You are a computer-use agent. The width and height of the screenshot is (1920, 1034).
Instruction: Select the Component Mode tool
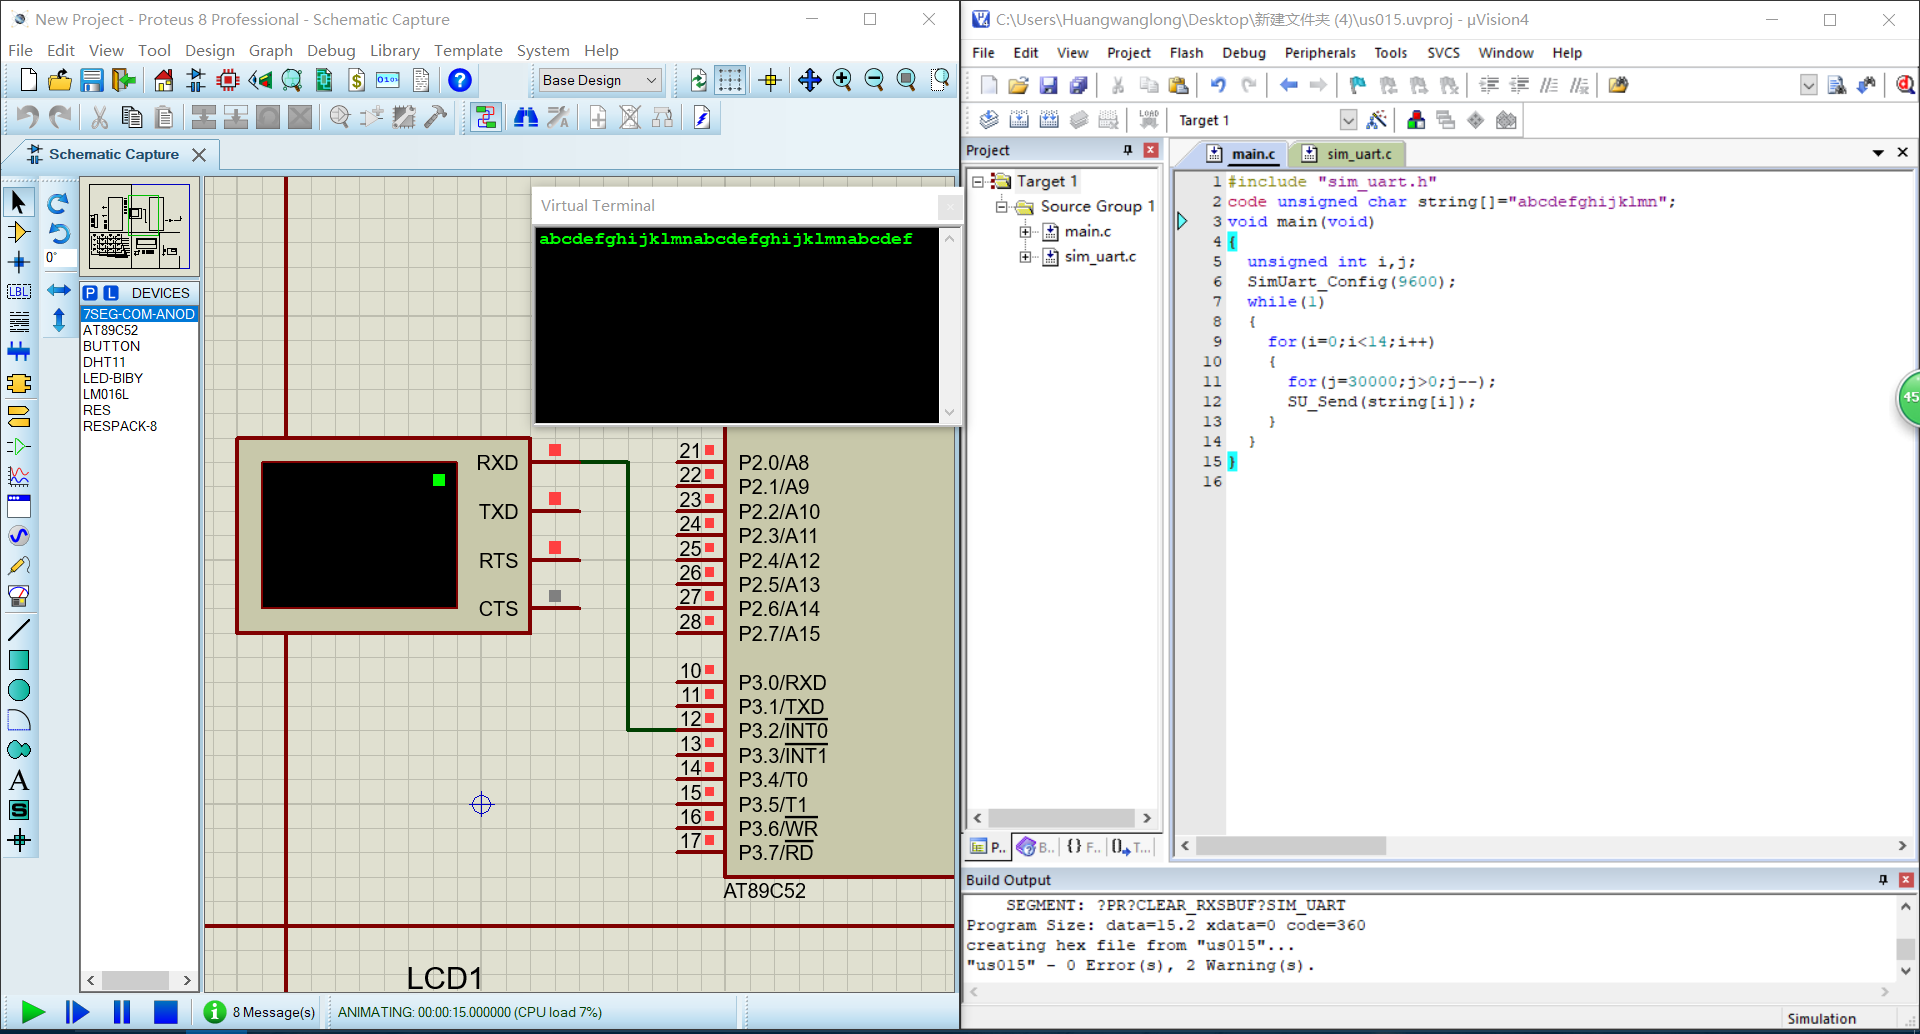pyautogui.click(x=18, y=232)
